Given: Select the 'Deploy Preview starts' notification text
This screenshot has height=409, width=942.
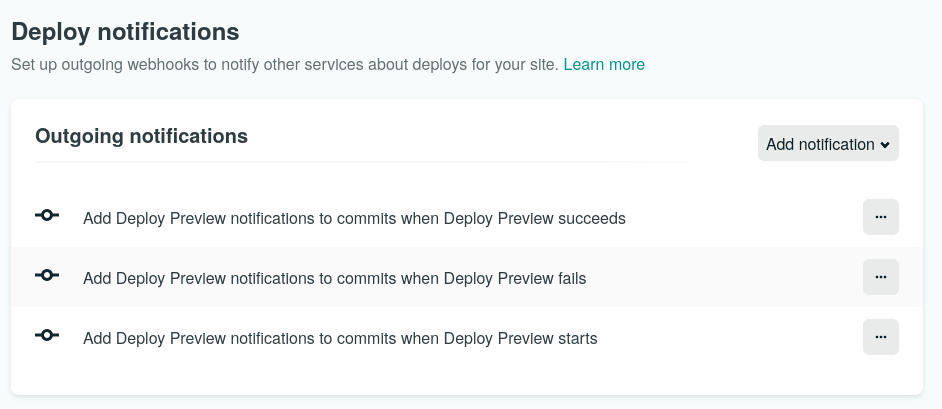Looking at the screenshot, I should click(x=340, y=339).
